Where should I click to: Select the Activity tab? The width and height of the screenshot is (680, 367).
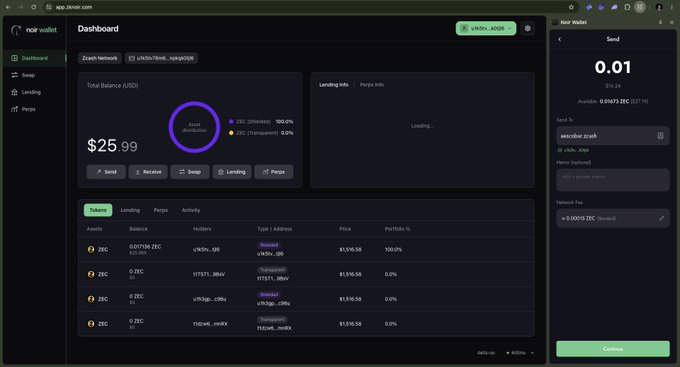191,210
